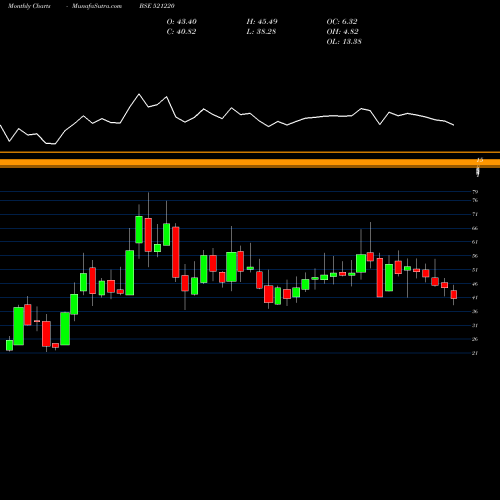Select the close value C: 40.82
The image size is (500, 500).
181,32
